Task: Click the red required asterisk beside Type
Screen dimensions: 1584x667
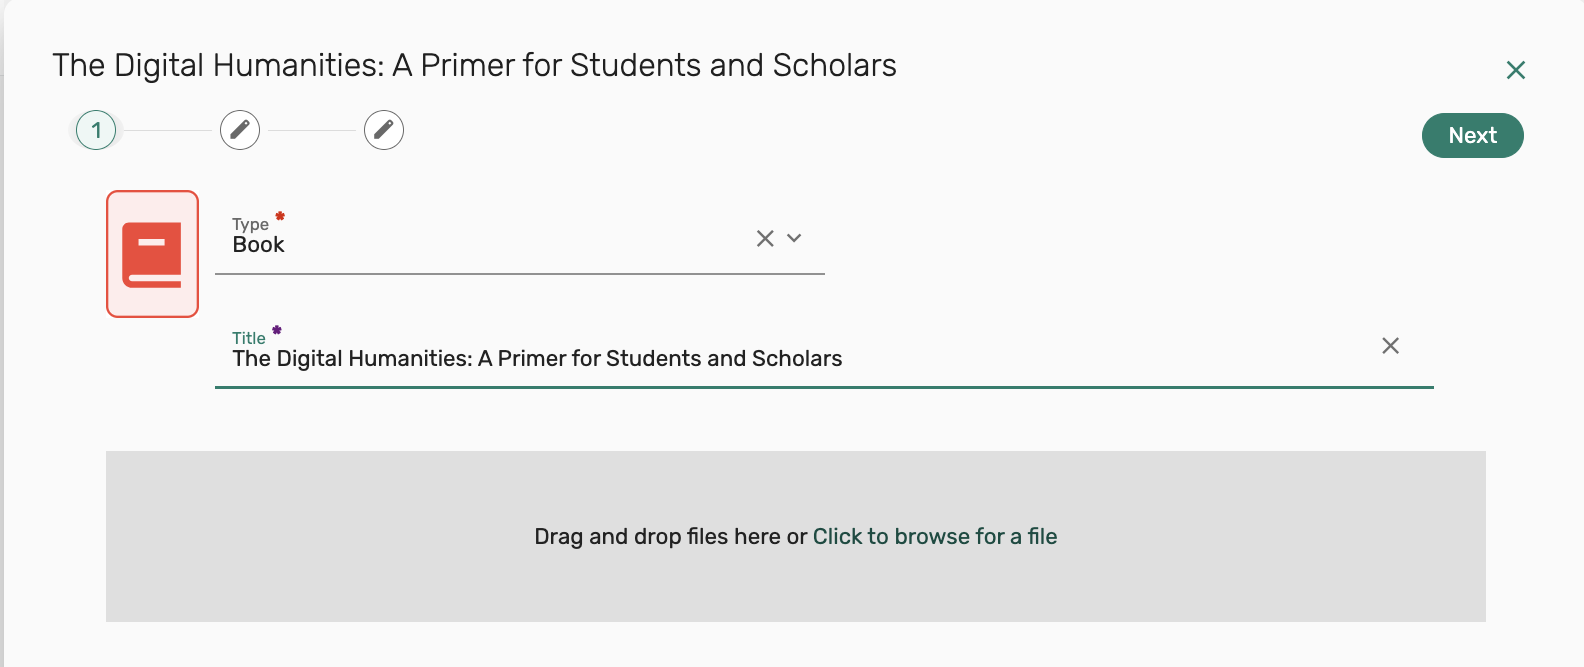Action: pyautogui.click(x=280, y=216)
